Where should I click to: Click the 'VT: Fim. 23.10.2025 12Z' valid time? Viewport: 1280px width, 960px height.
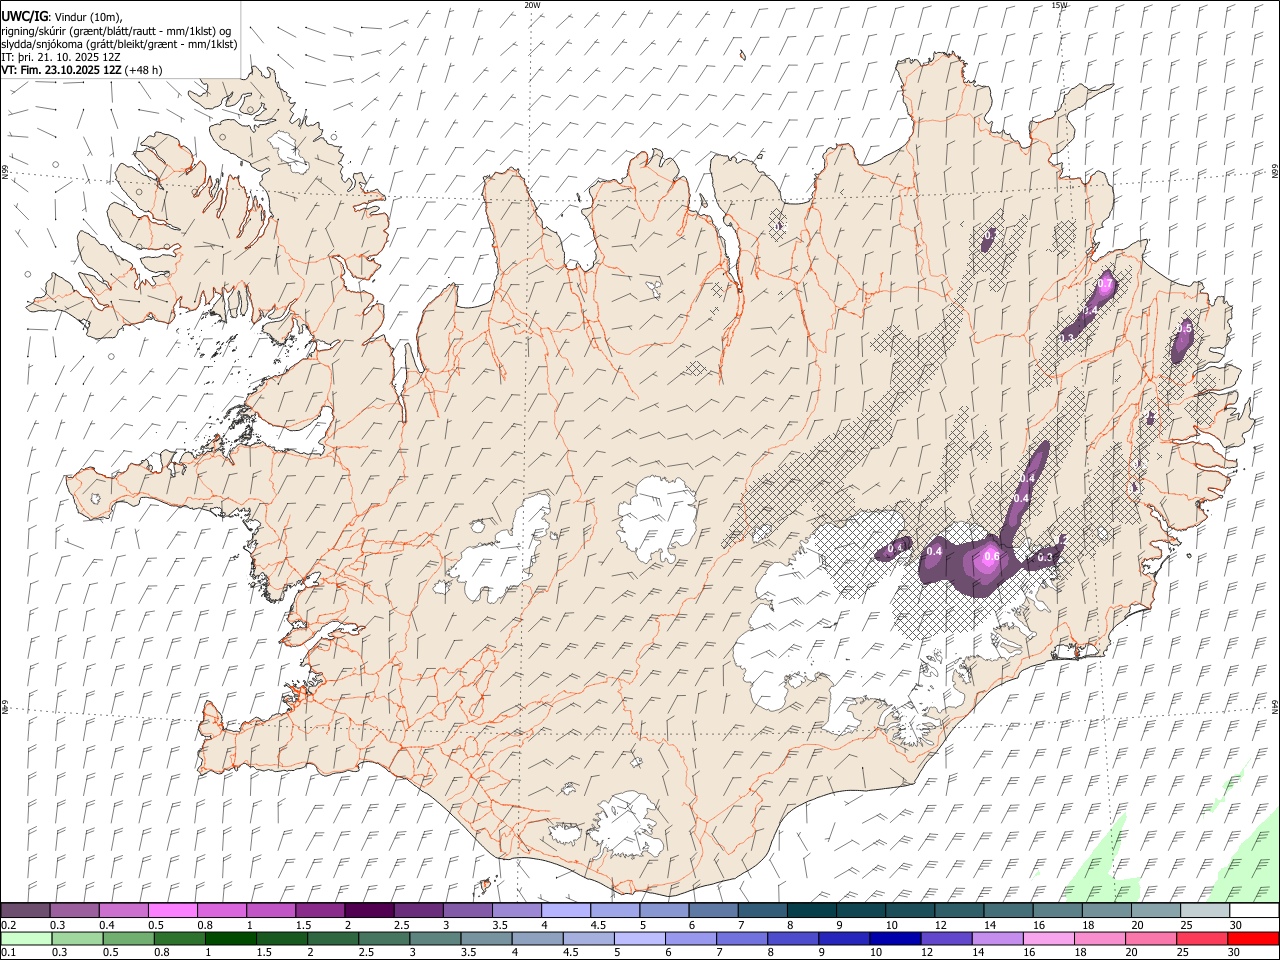click(x=62, y=70)
